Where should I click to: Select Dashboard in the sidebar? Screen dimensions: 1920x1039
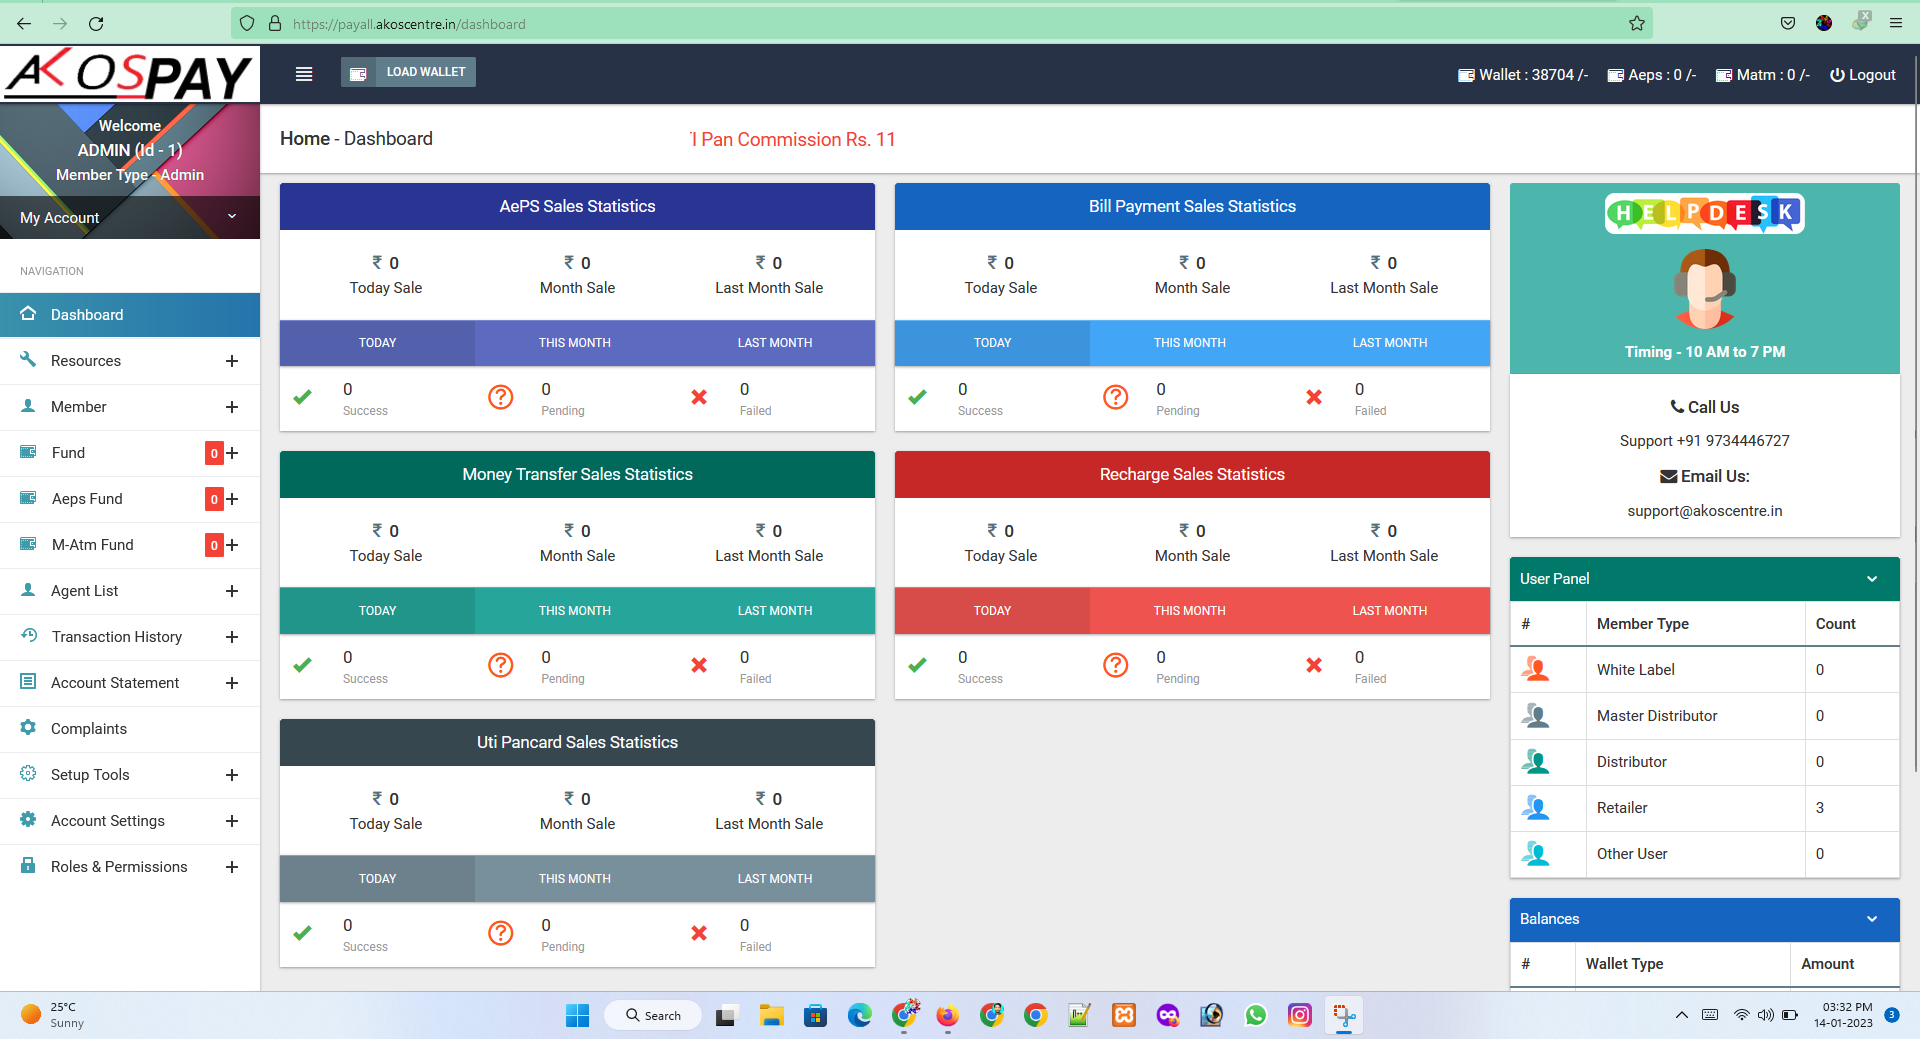[x=87, y=315]
